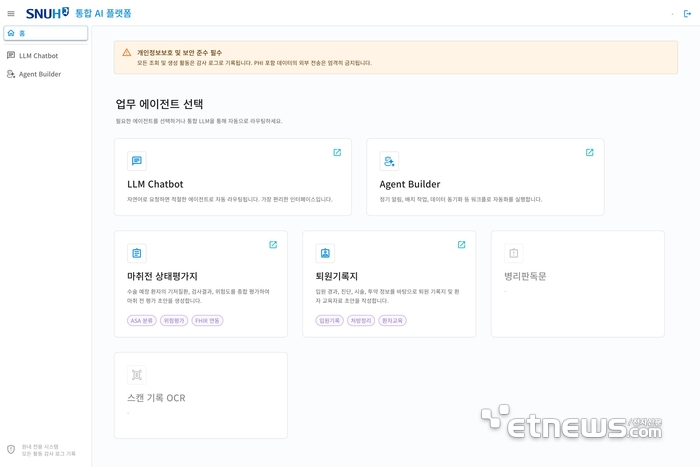
Task: Open the Agent Builder card title
Action: (409, 184)
